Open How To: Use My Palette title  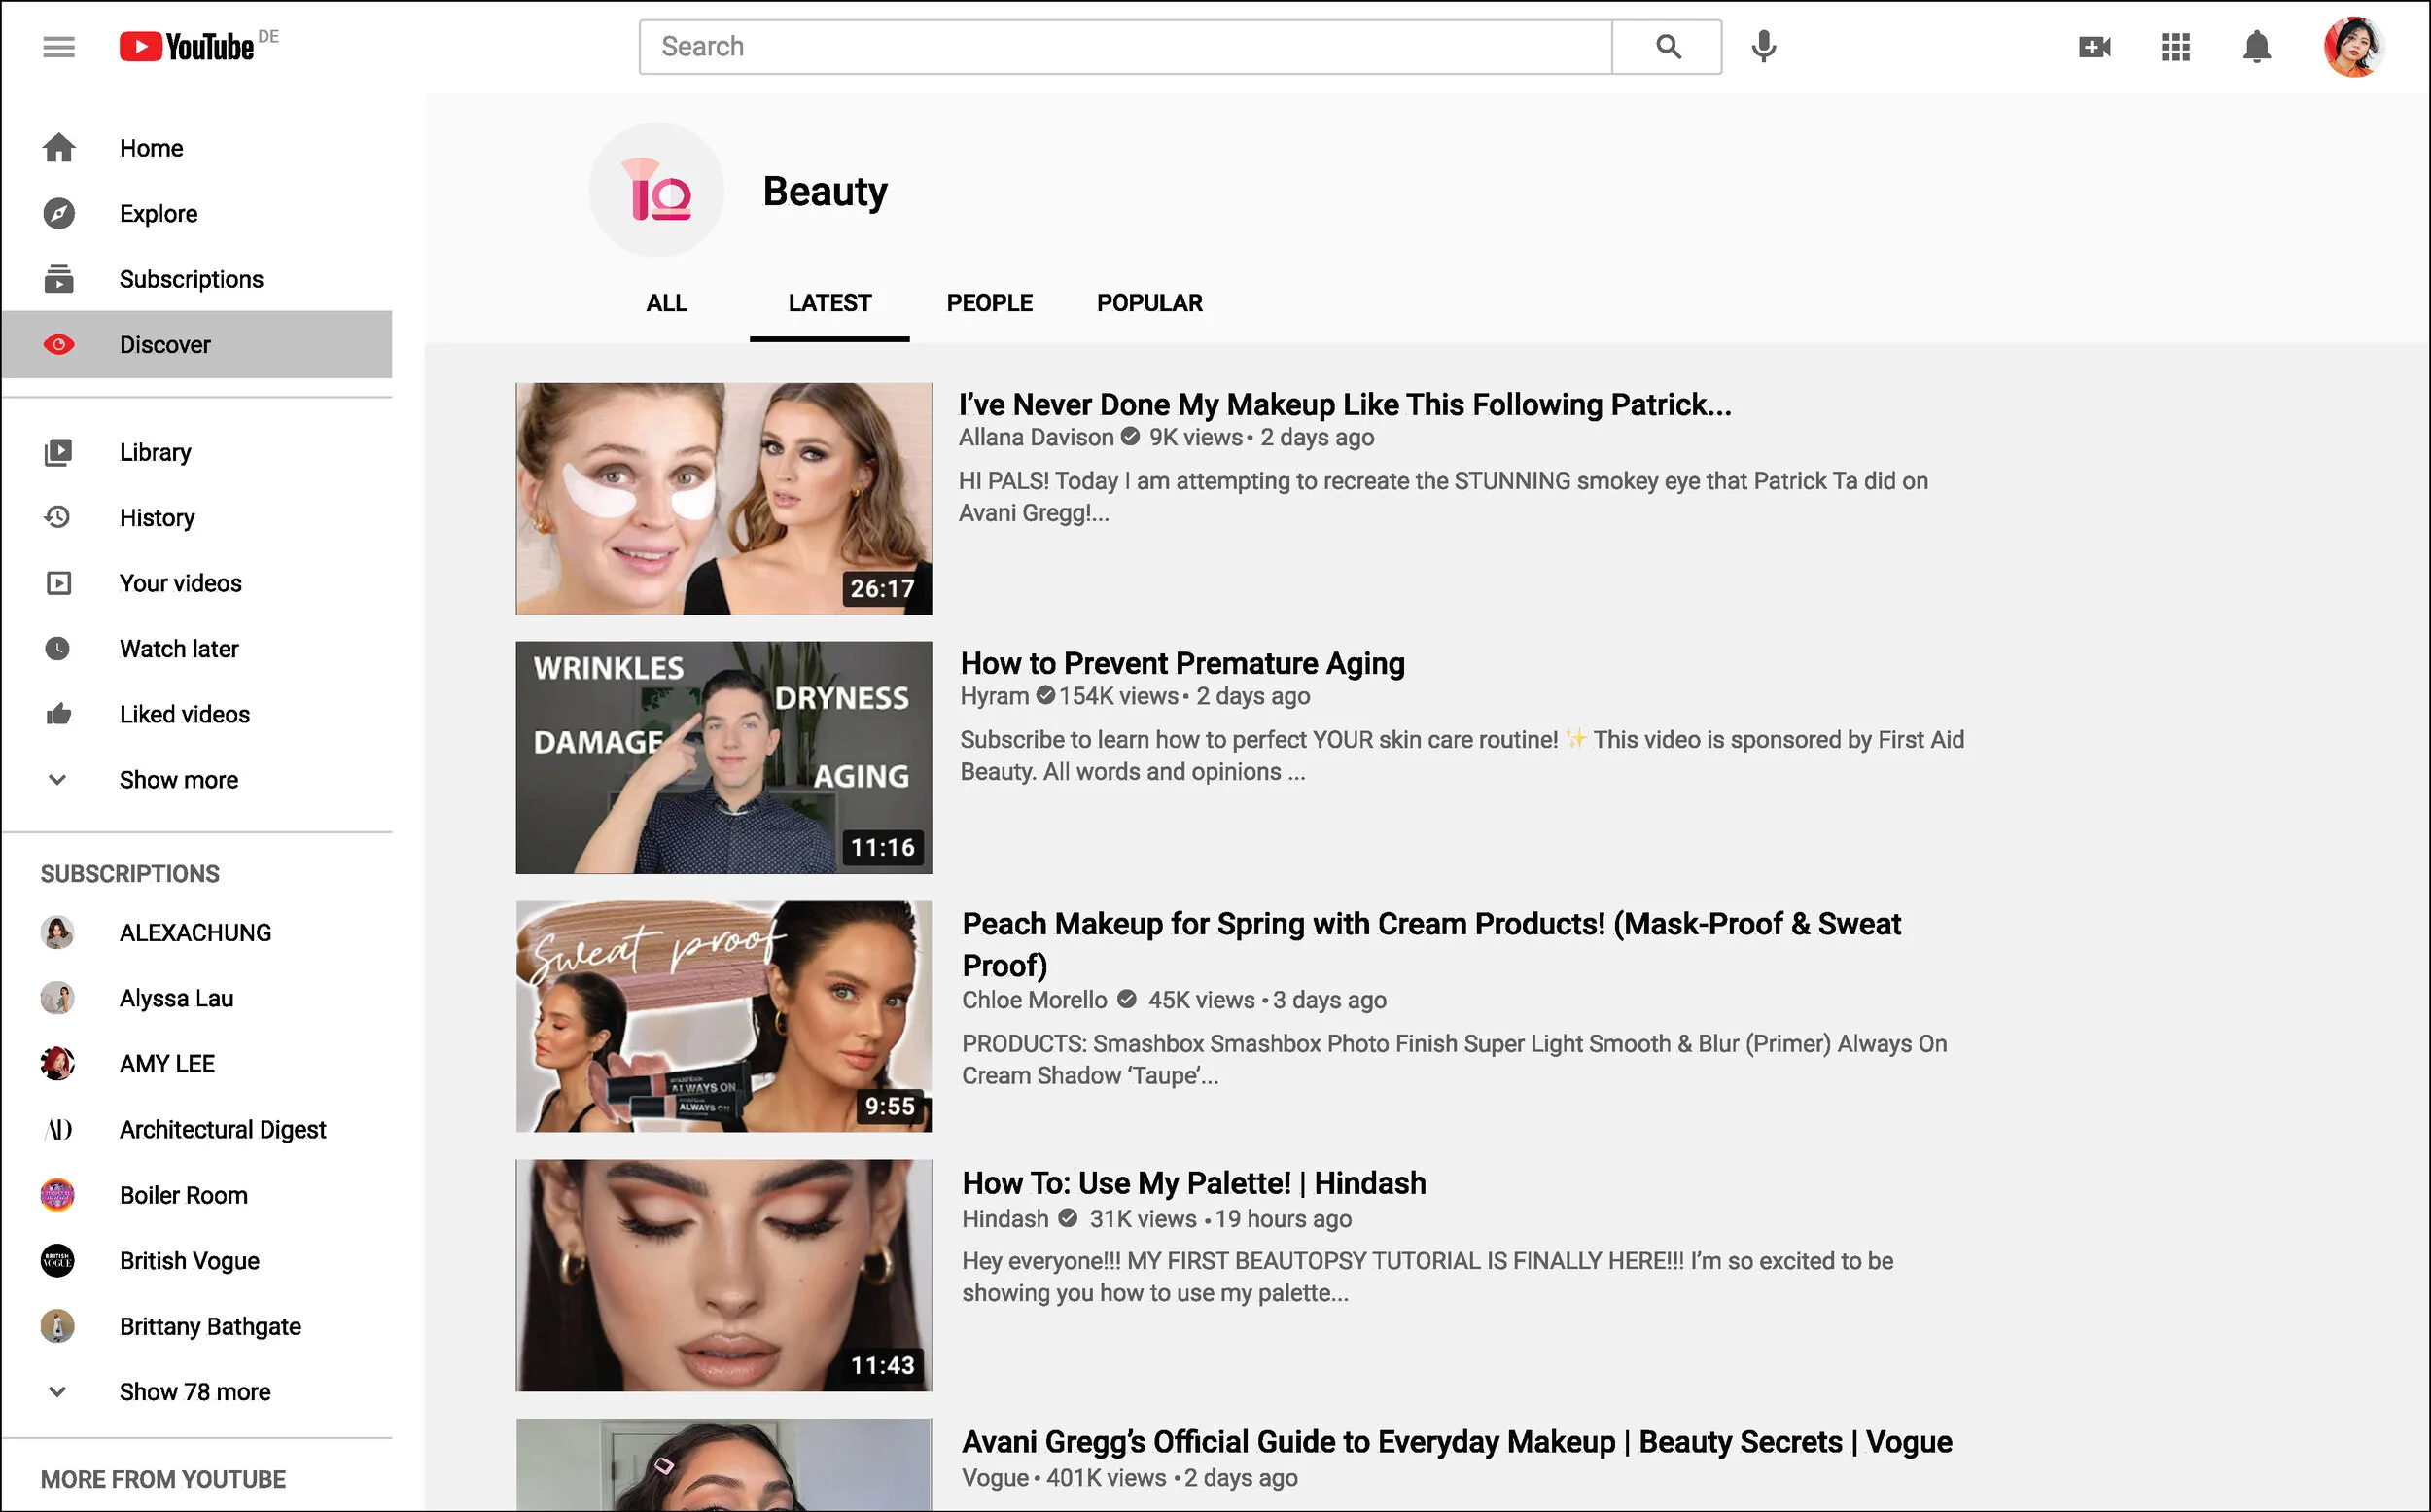point(1193,1183)
